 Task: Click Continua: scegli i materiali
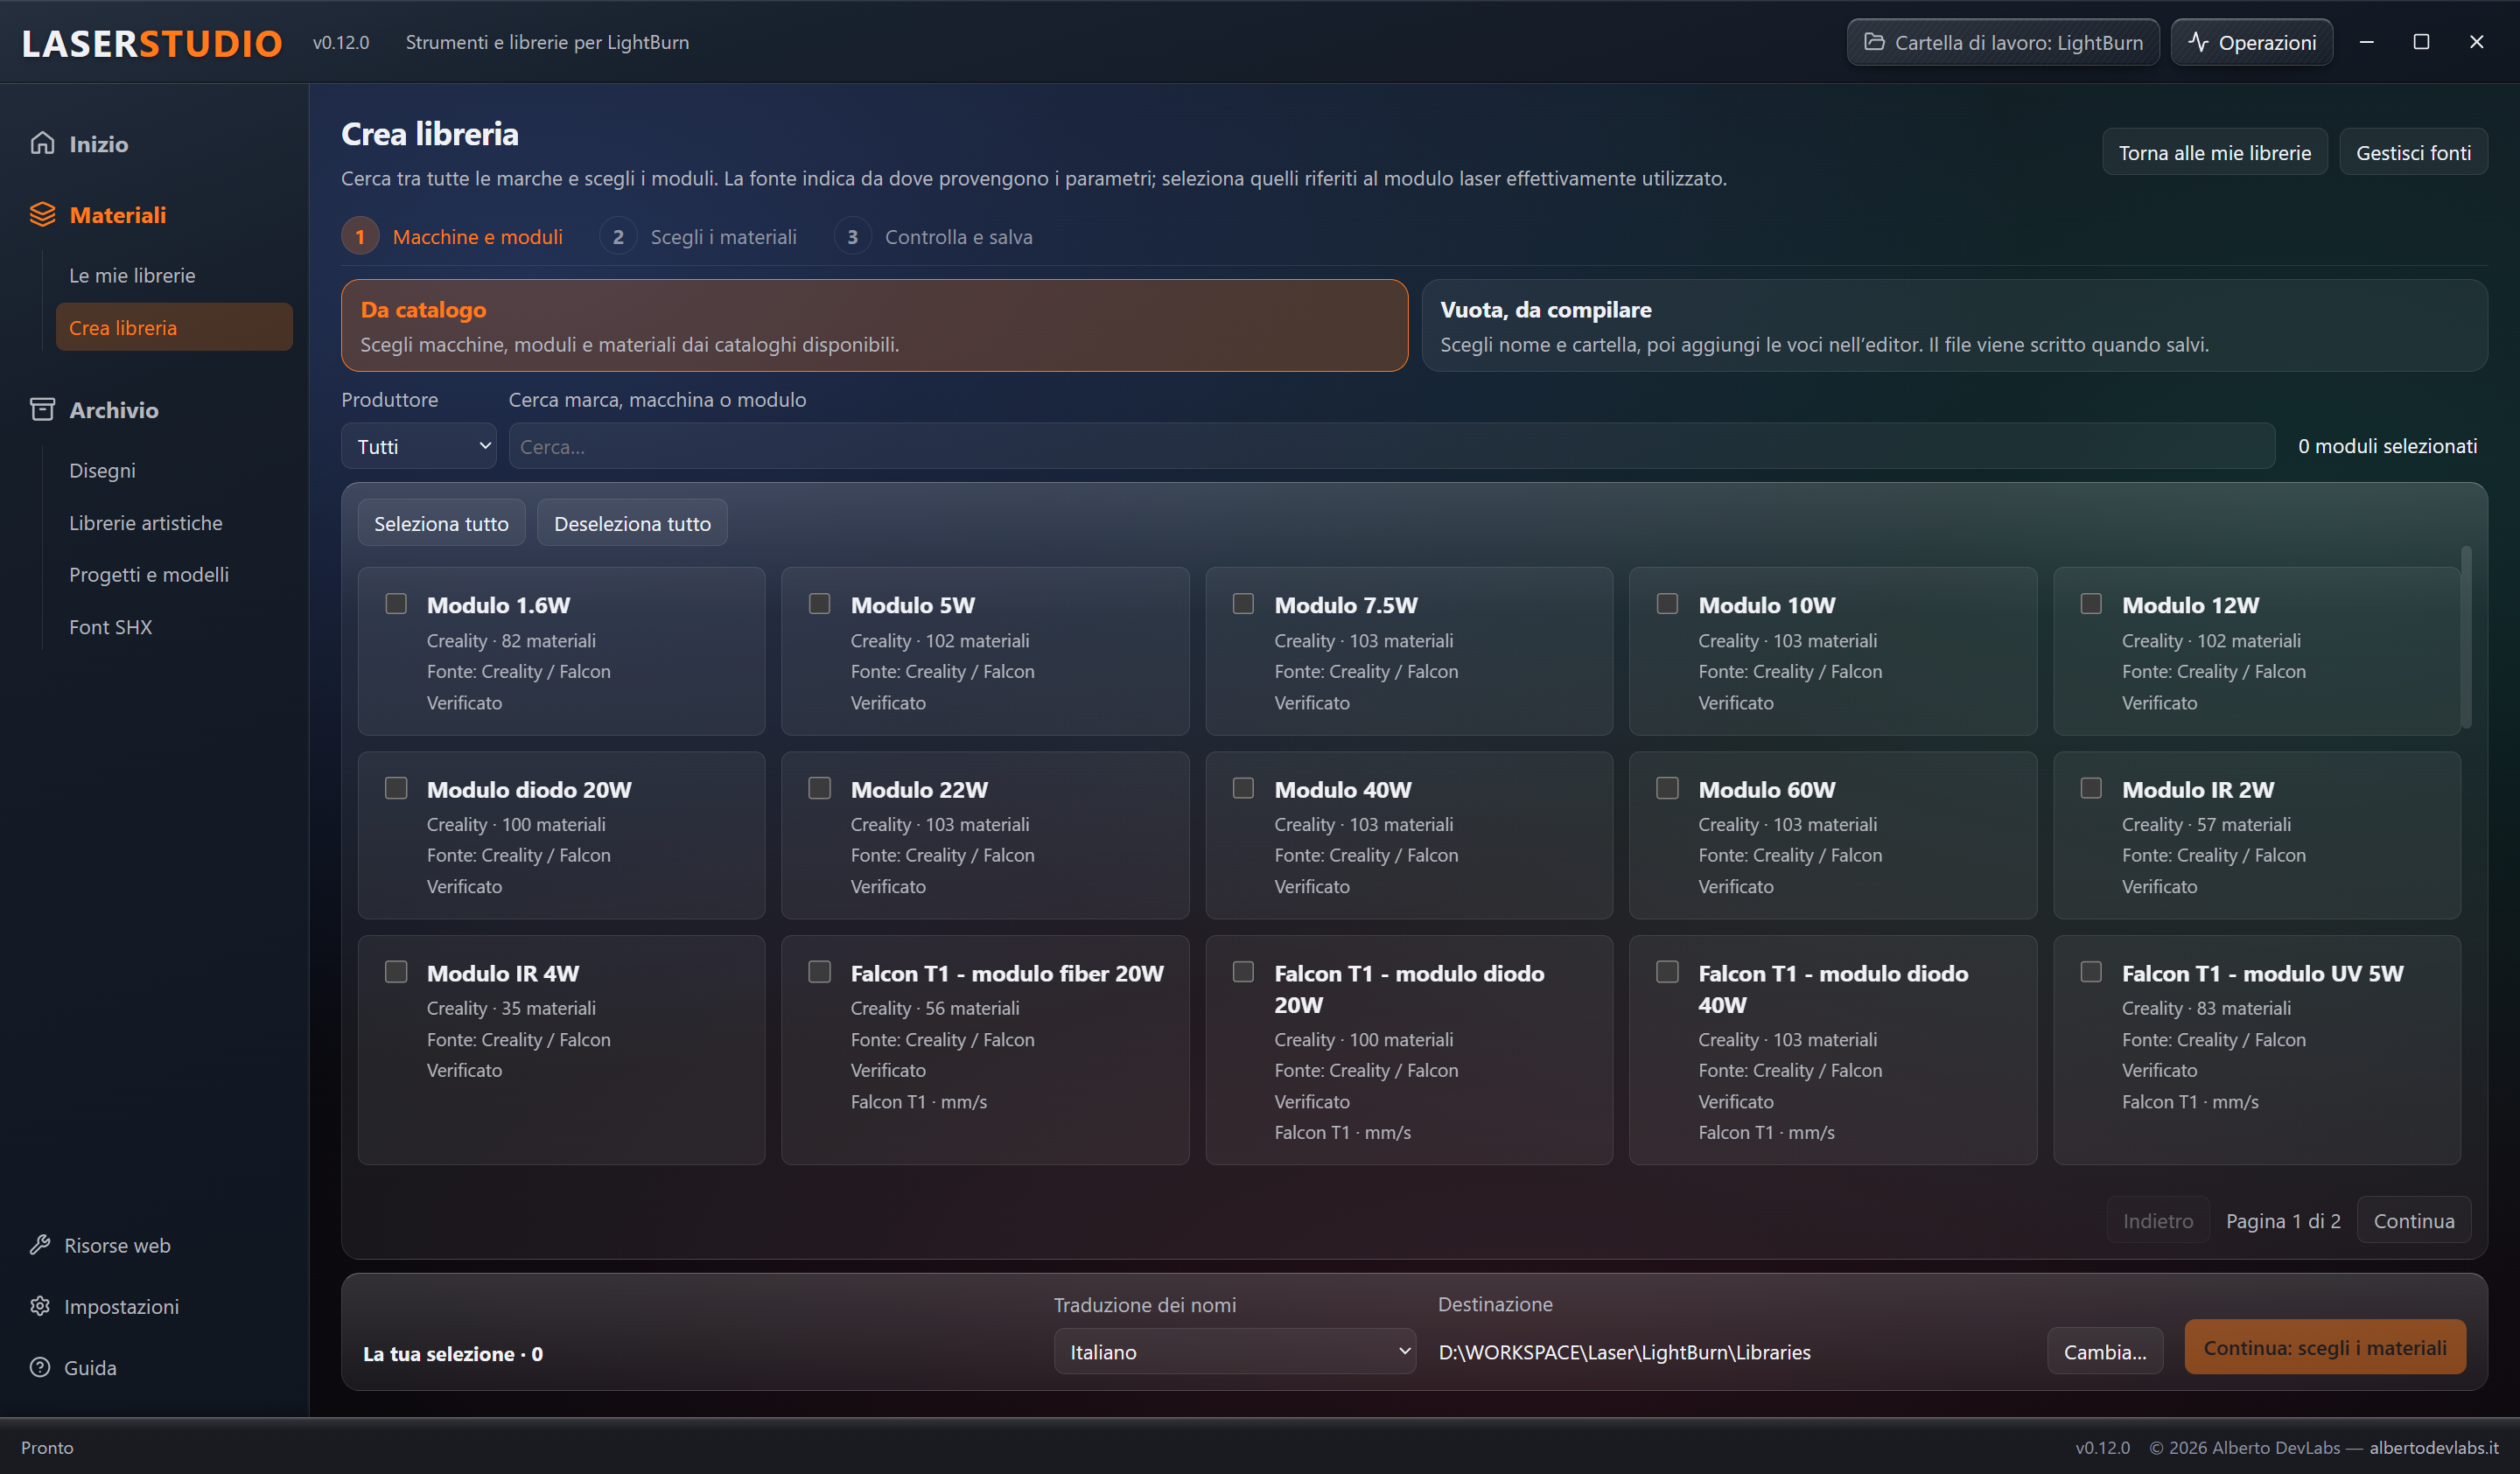click(x=2324, y=1347)
